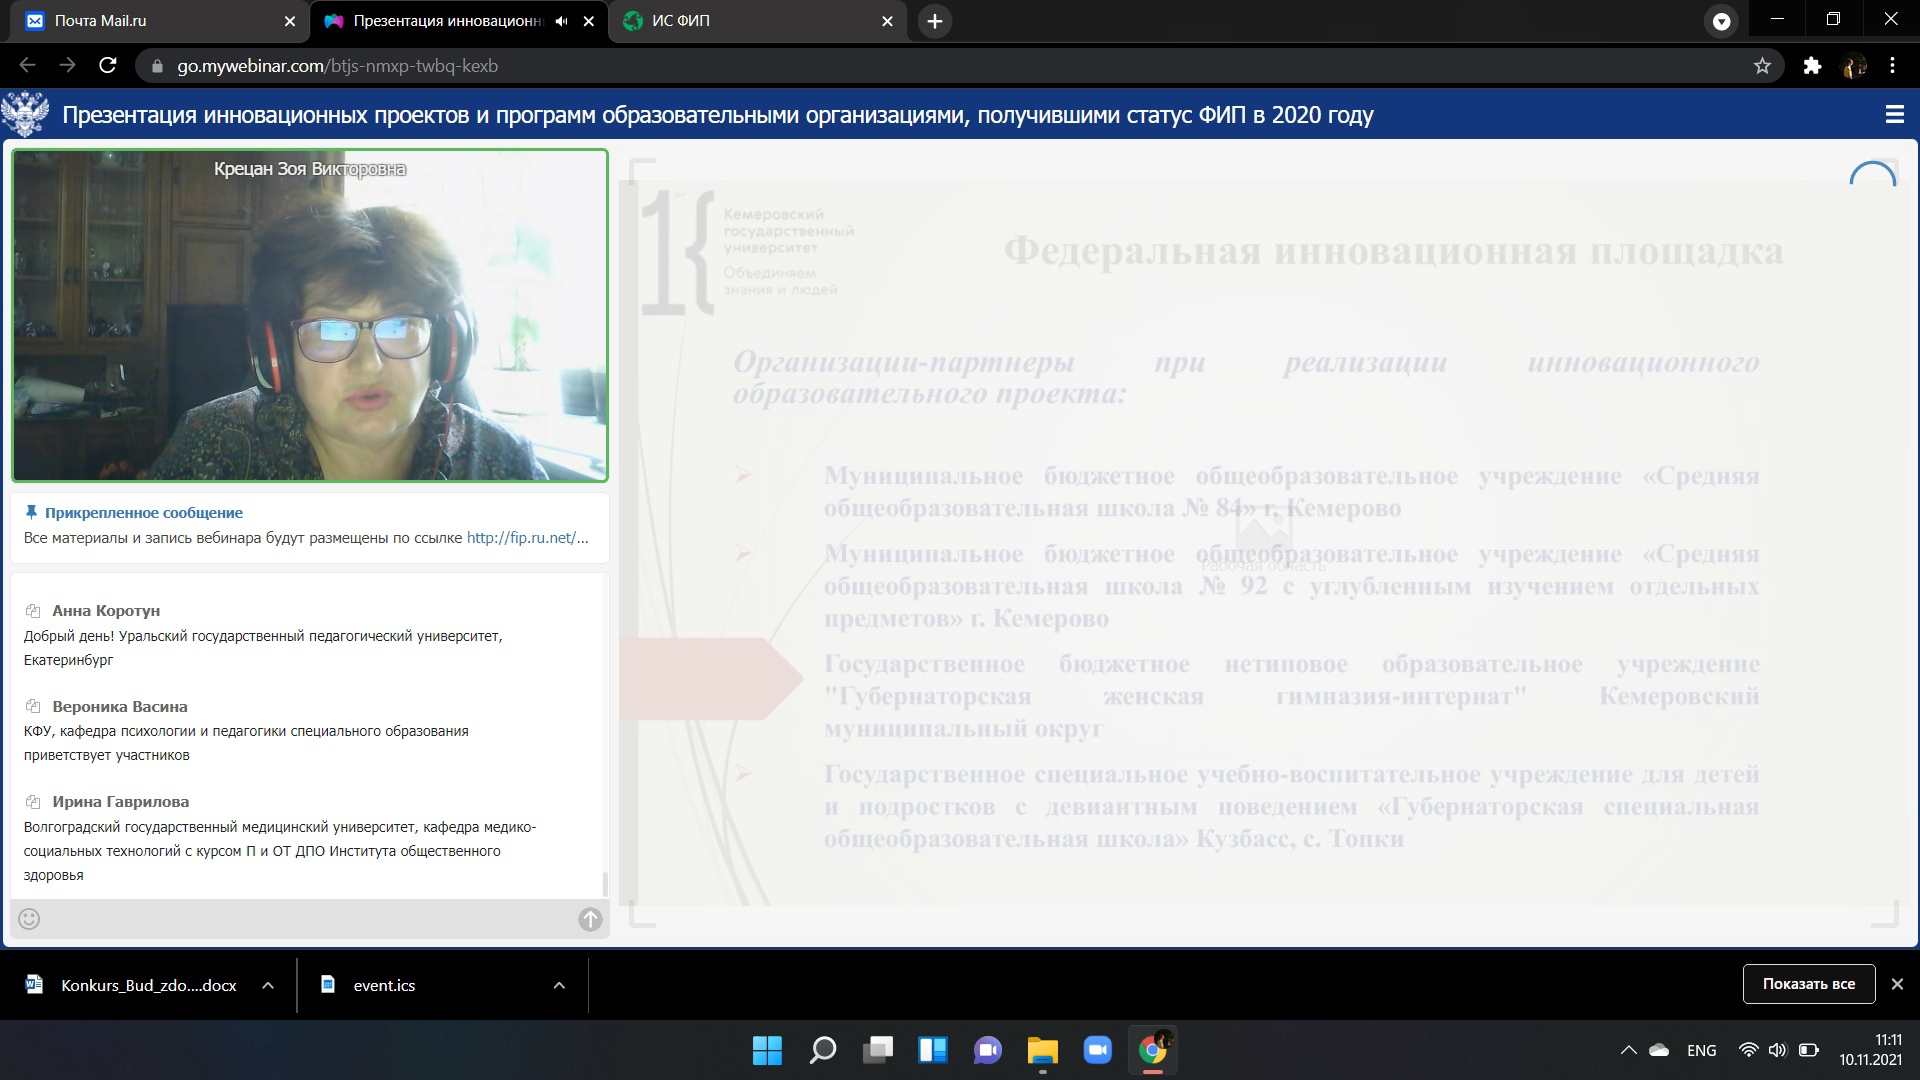Expand options for Konkurs_Bud_zdo docx download
The image size is (1920, 1080).
pos(268,985)
